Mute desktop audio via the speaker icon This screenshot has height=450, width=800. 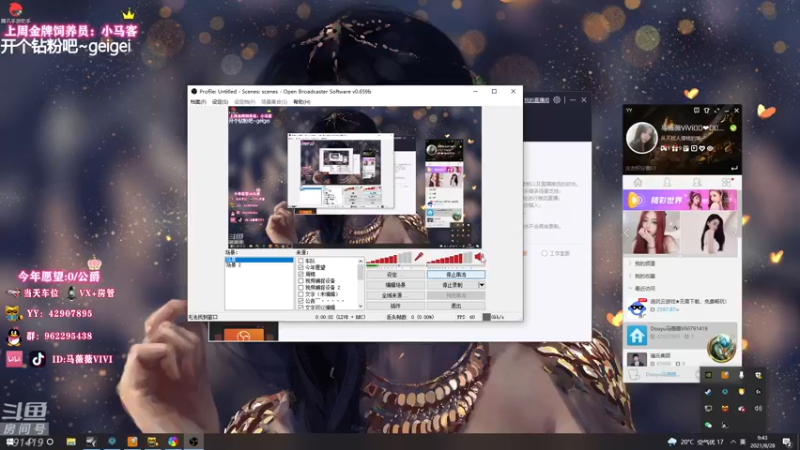coord(479,257)
